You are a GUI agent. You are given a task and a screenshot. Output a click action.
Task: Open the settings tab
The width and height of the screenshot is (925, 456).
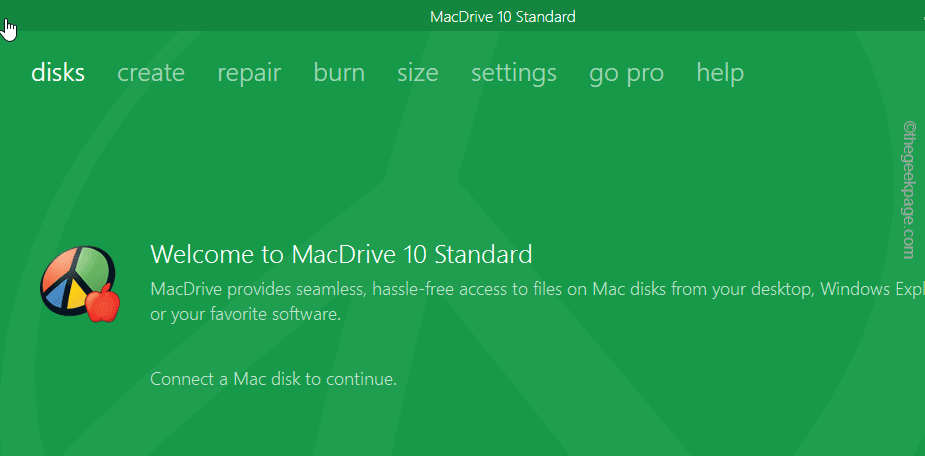point(514,73)
